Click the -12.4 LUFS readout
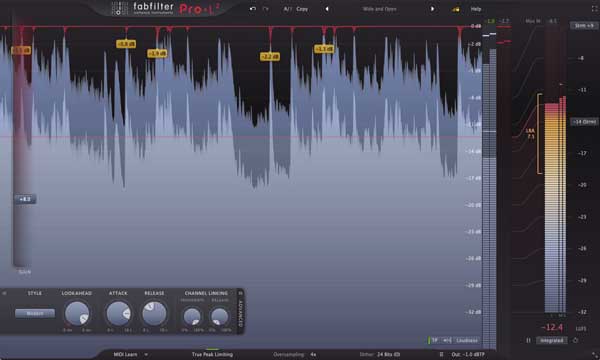The height and width of the screenshot is (360, 600). [552, 327]
